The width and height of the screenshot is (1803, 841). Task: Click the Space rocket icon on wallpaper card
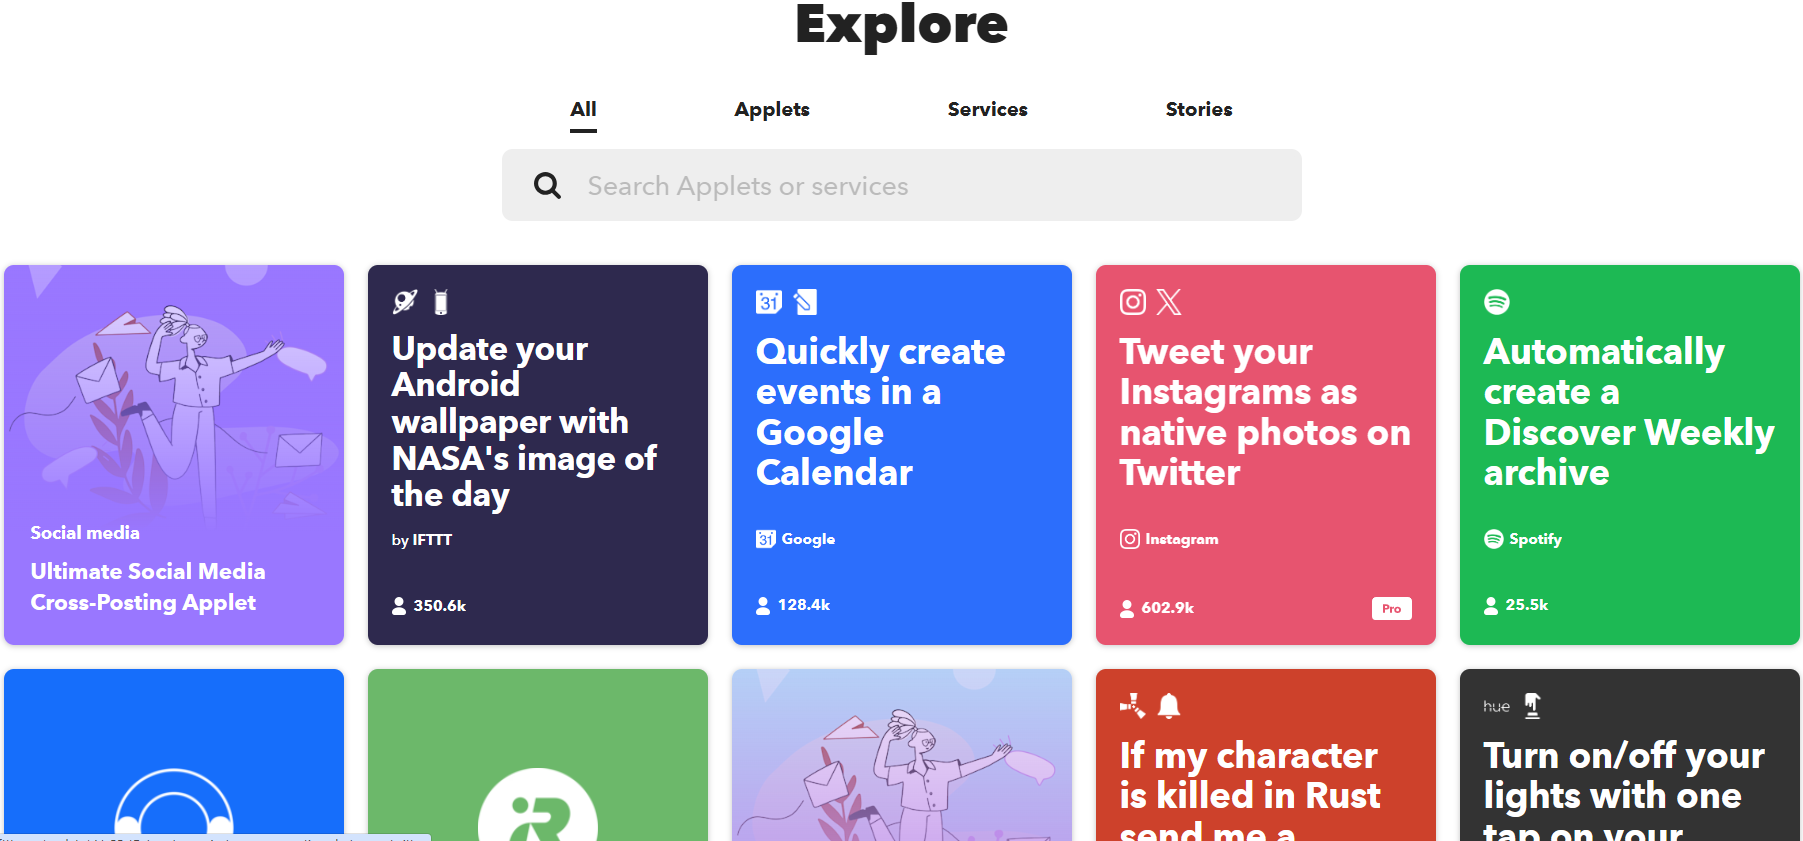405,302
